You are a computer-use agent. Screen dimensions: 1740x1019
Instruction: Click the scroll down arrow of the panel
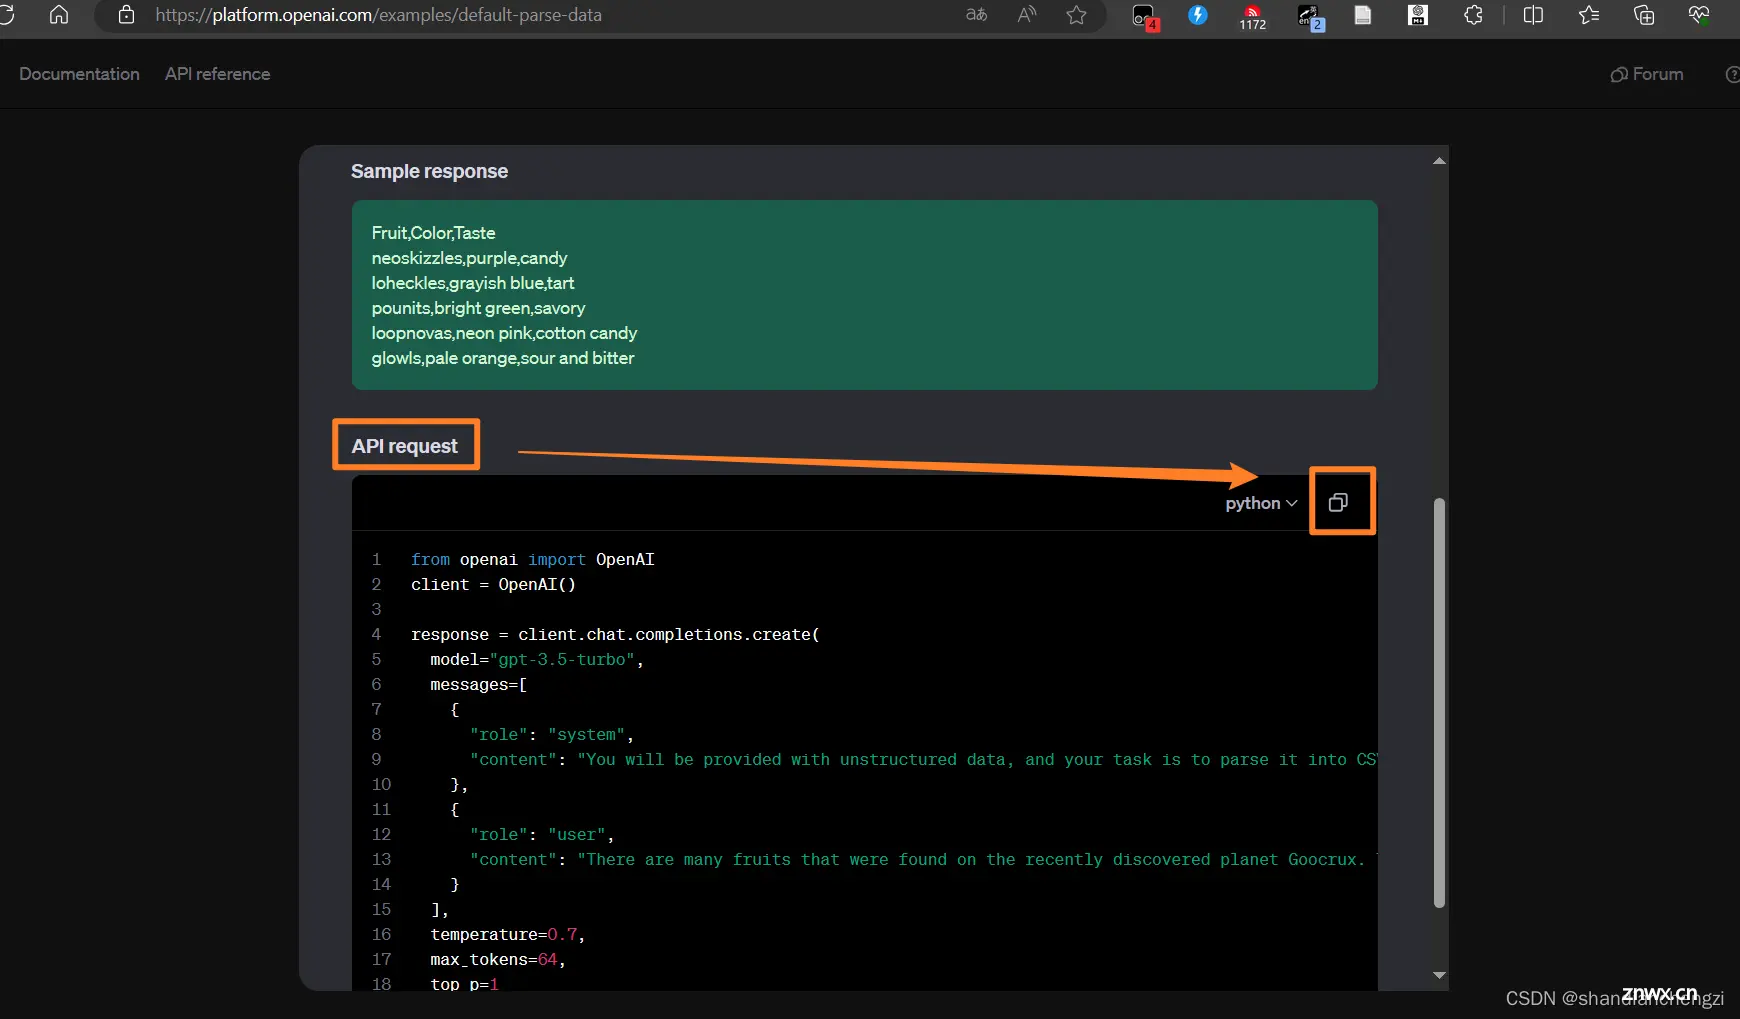(1439, 975)
